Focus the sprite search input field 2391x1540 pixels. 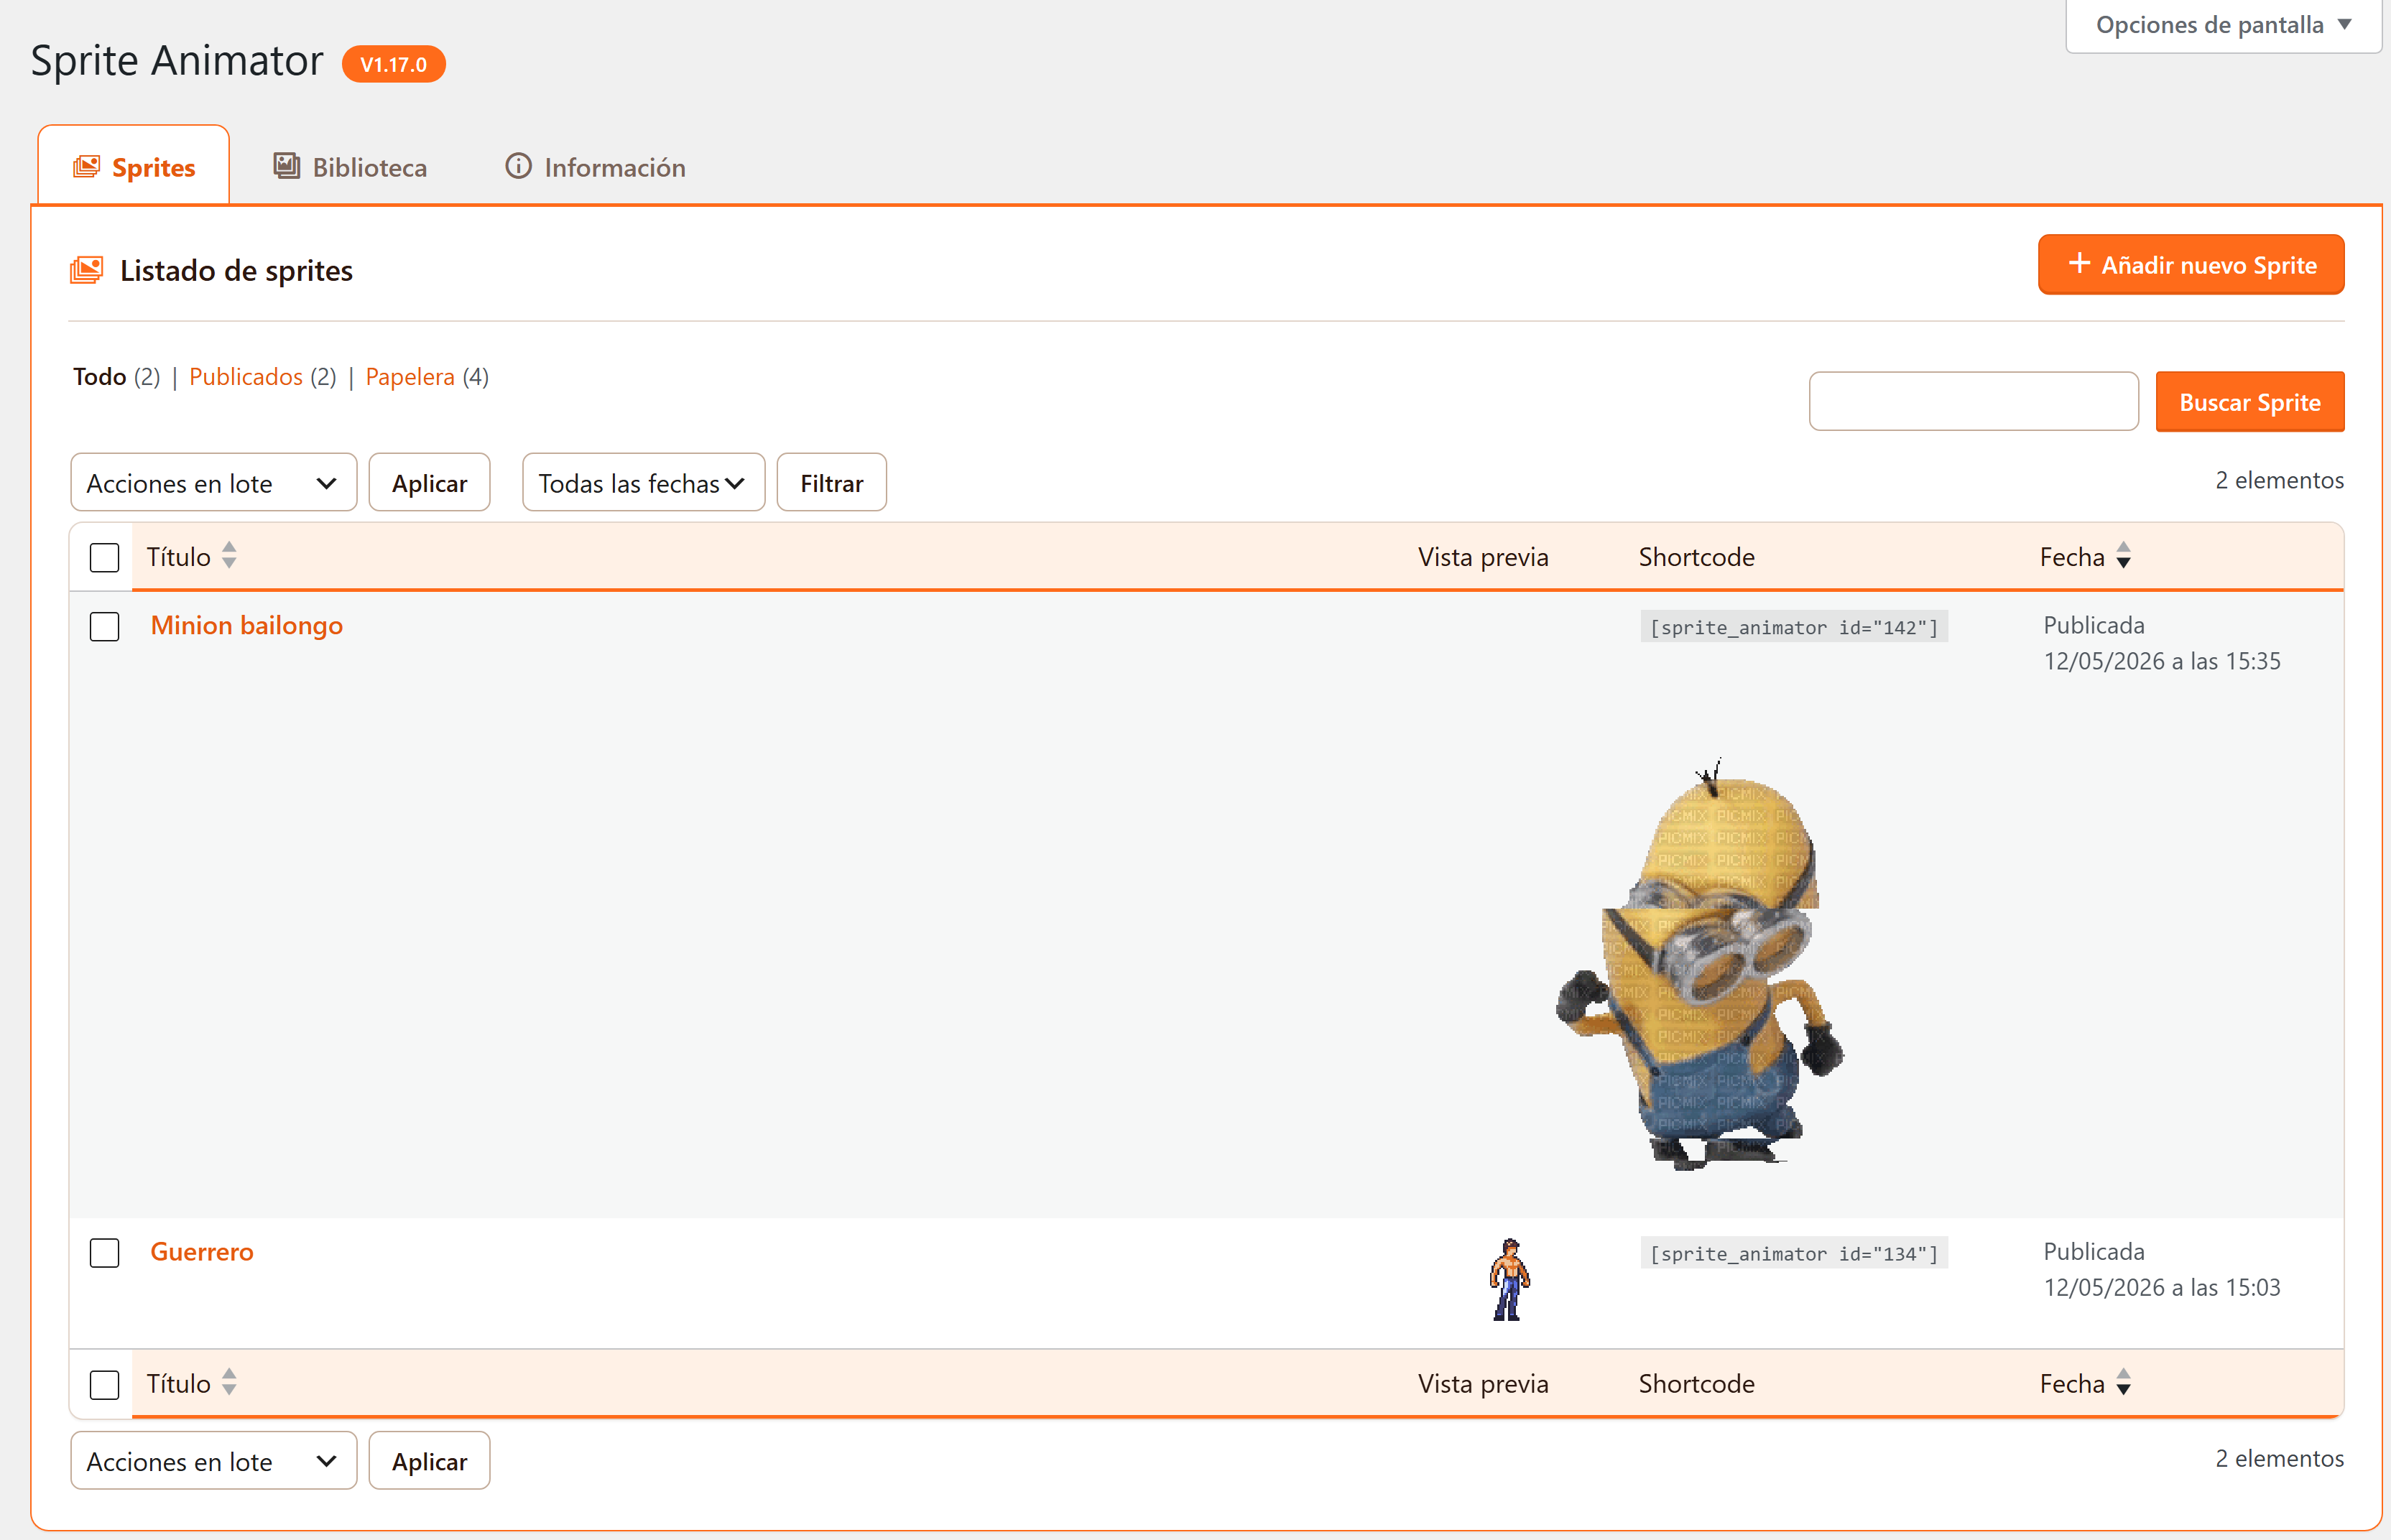(x=1974, y=401)
